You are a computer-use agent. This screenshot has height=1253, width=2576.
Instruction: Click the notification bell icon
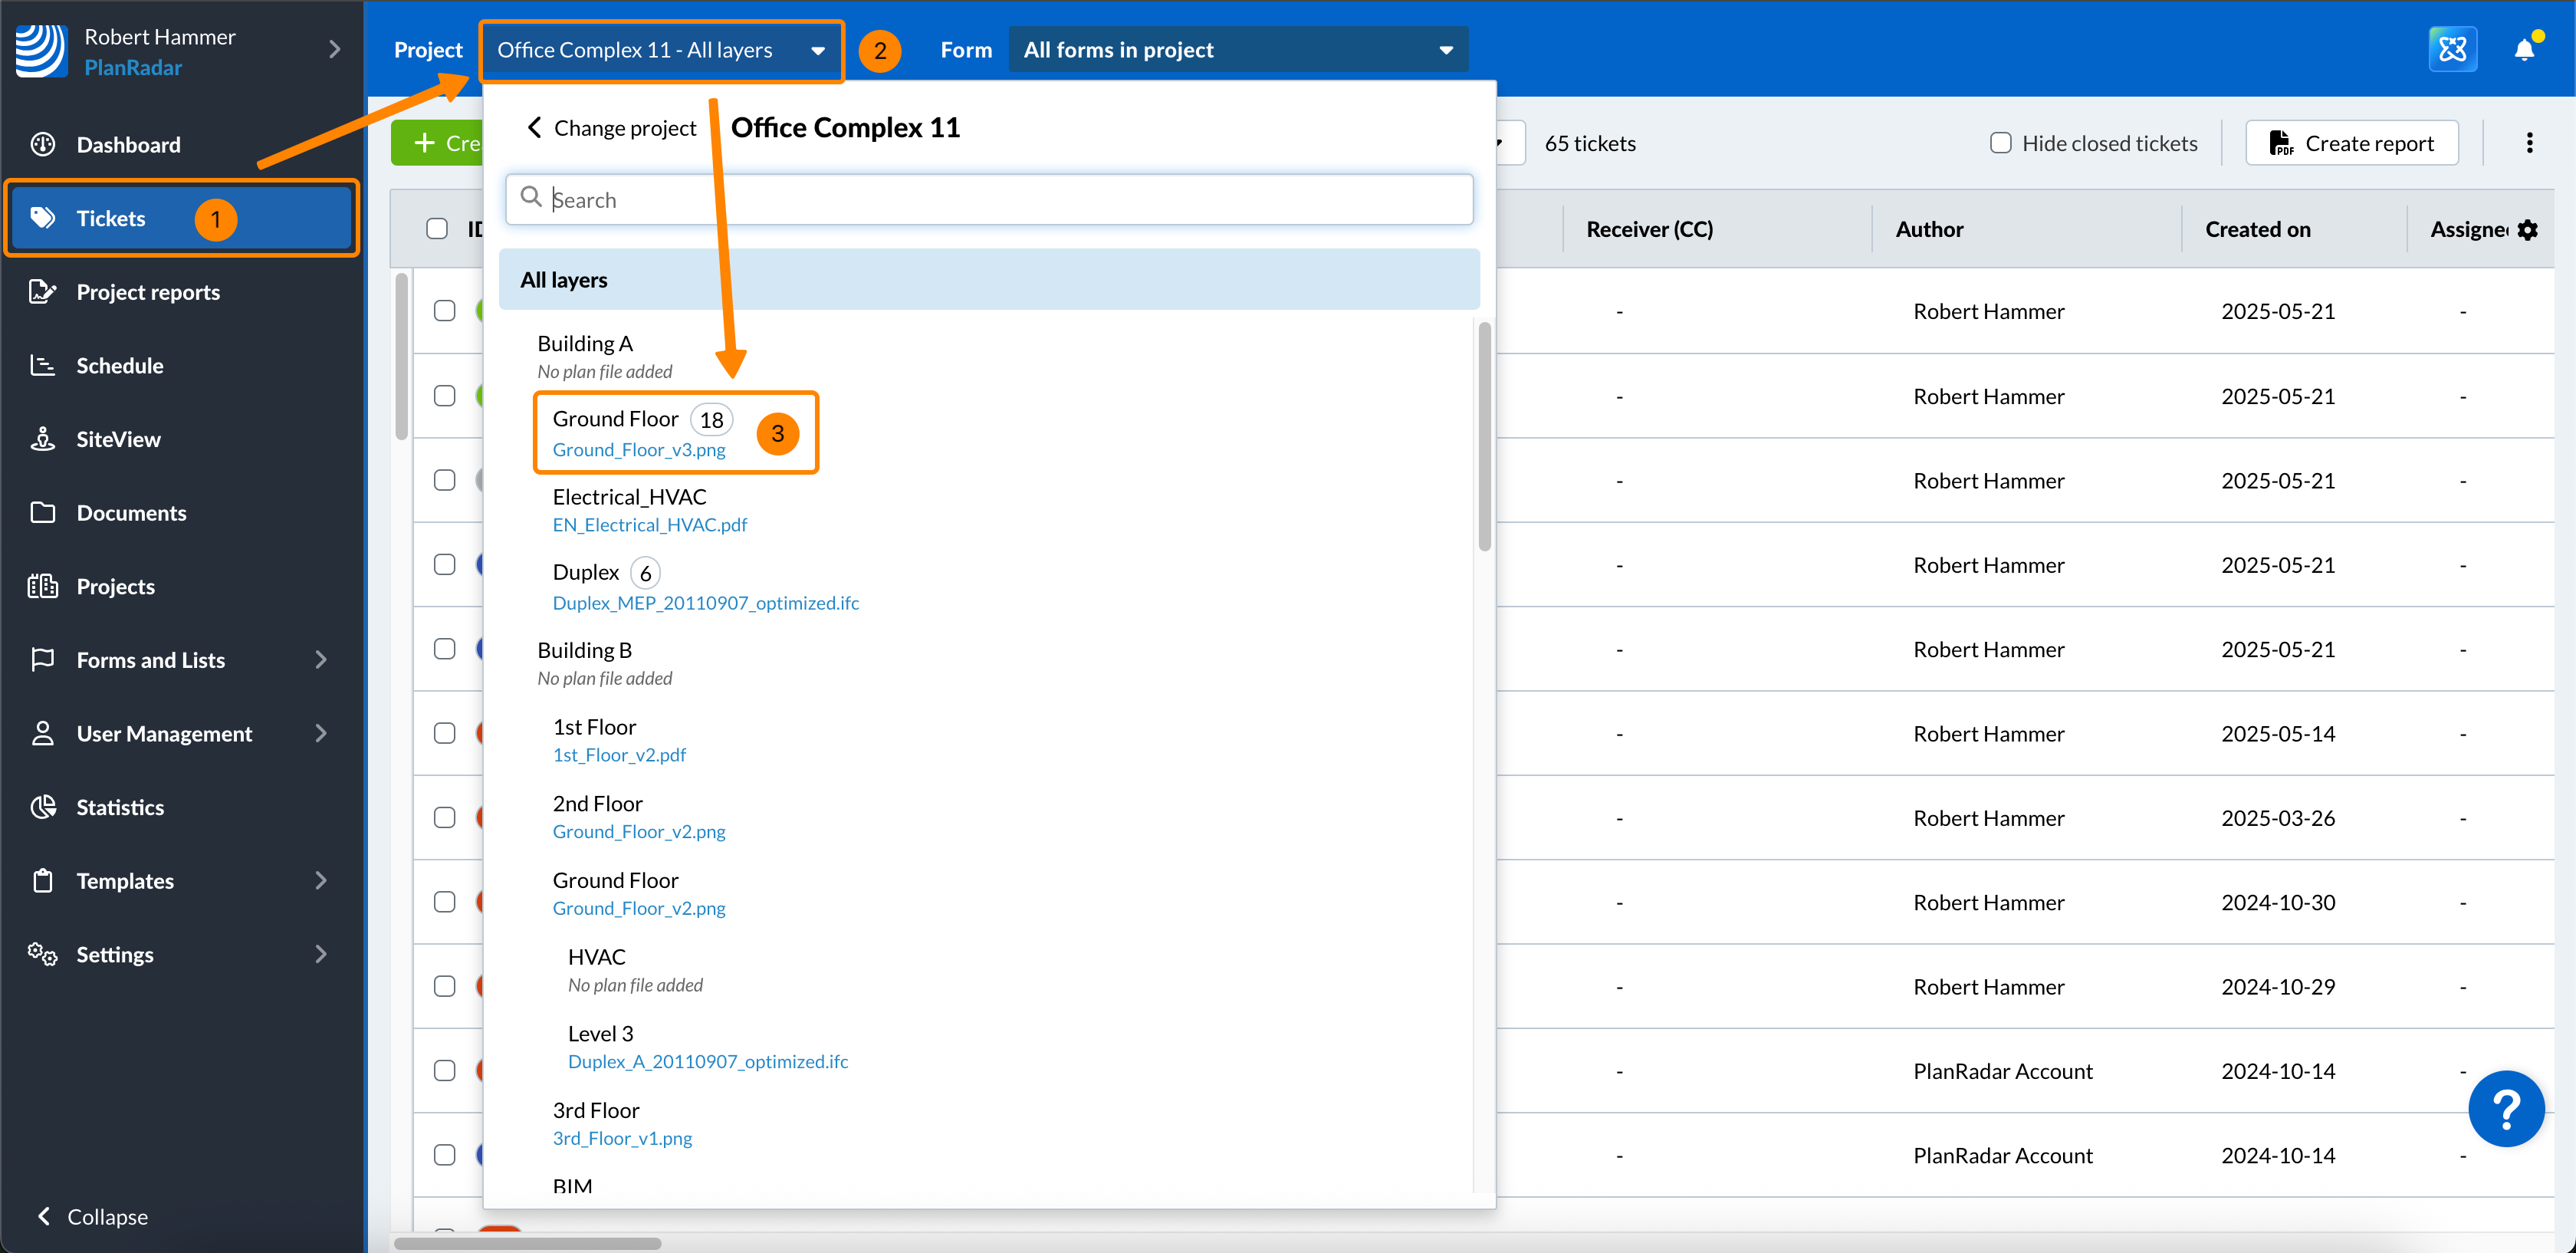(x=2523, y=49)
